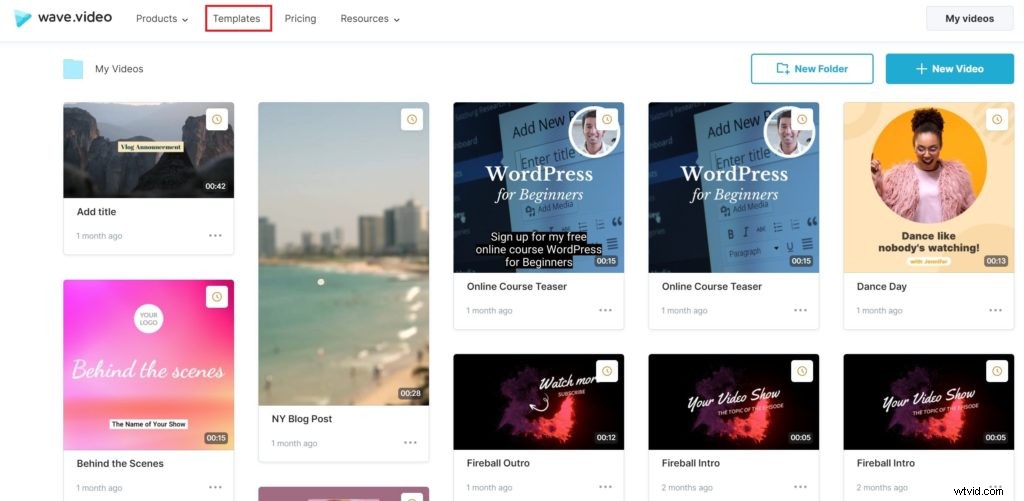This screenshot has width=1024, height=501.
Task: Open the Products dropdown menu
Action: click(x=162, y=19)
